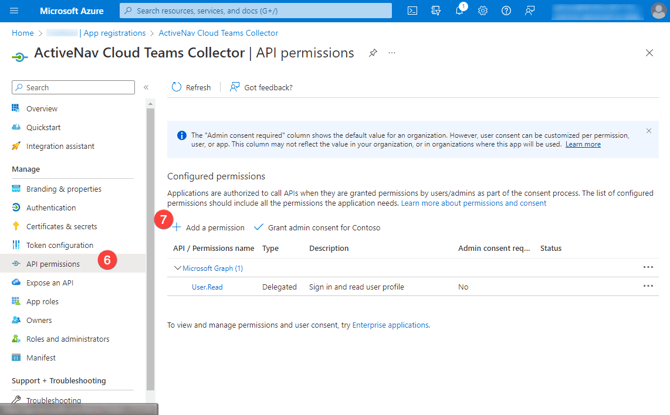Image resolution: width=670 pixels, height=415 pixels.
Task: Click the Microsoft Azure logo text
Action: (71, 11)
